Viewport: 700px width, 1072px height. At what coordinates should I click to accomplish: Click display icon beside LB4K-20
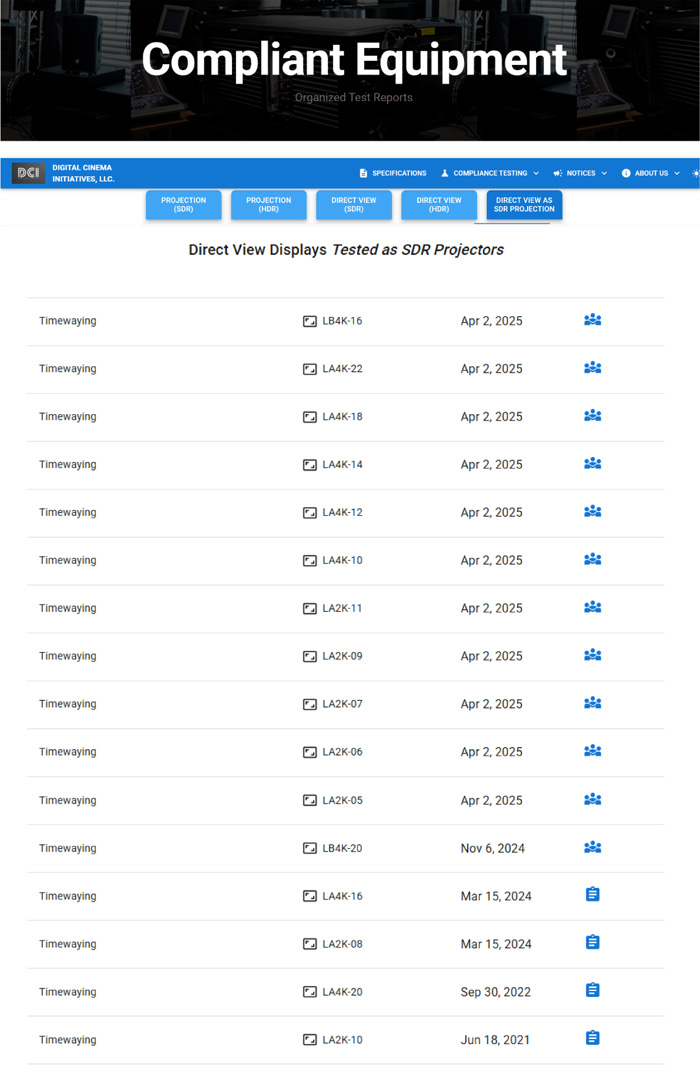click(x=310, y=848)
